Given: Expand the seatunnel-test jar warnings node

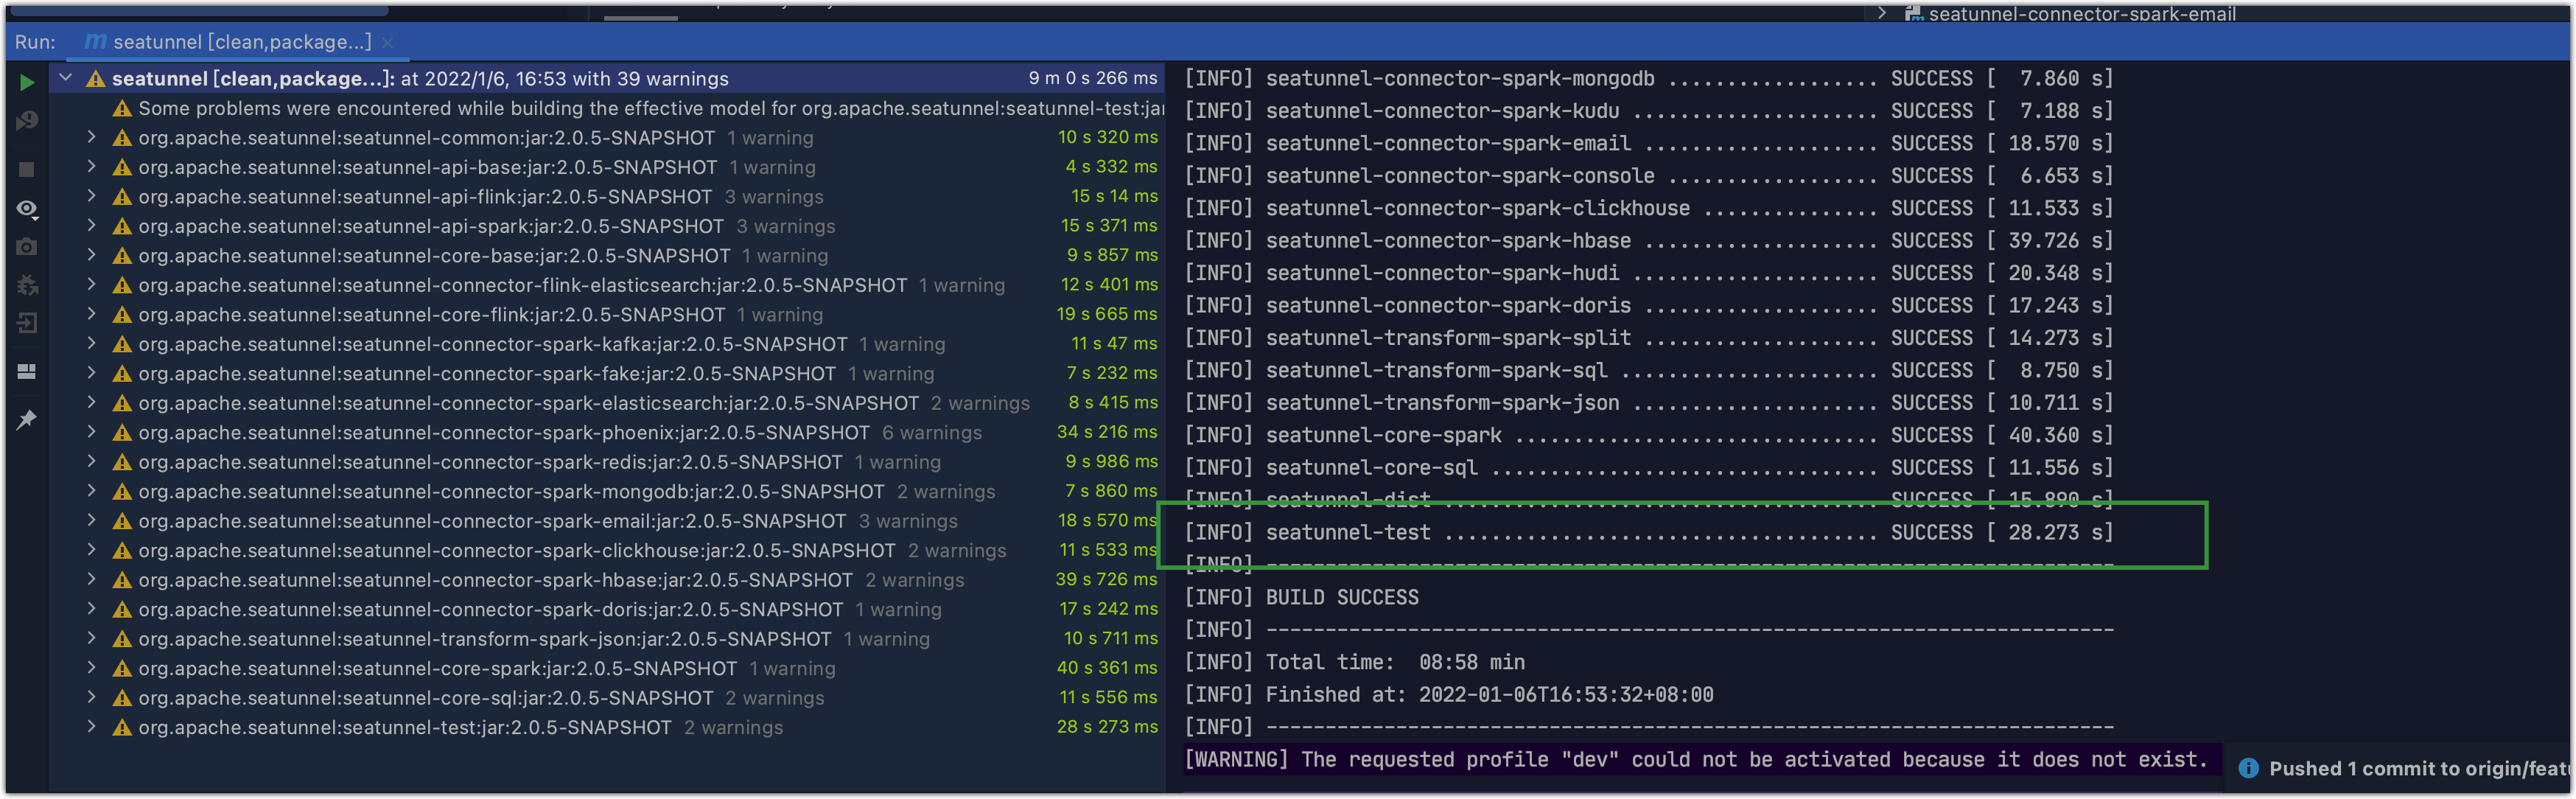Looking at the screenshot, I should pos(91,727).
